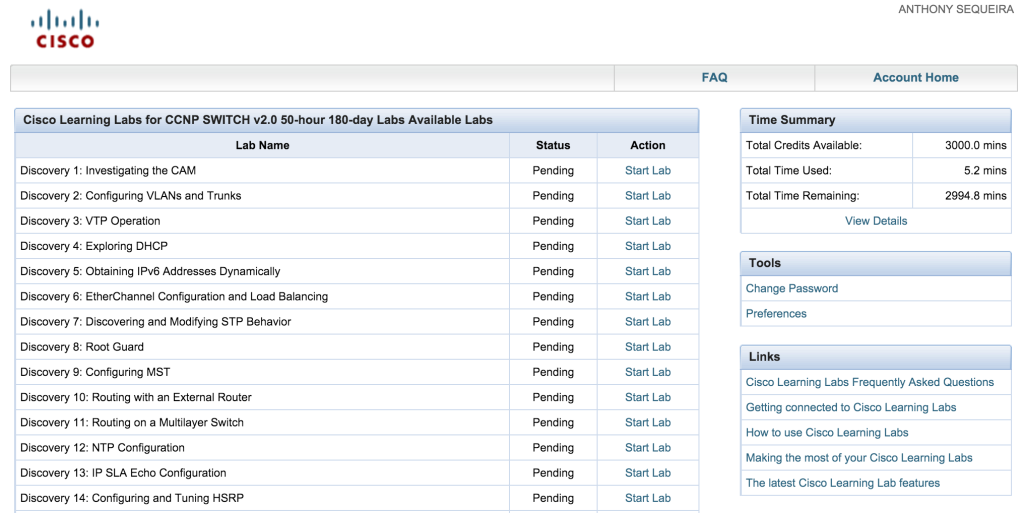1024x513 pixels.
Task: Open Cisco Learning Labs Frequently Asked Questions link
Action: click(x=870, y=382)
